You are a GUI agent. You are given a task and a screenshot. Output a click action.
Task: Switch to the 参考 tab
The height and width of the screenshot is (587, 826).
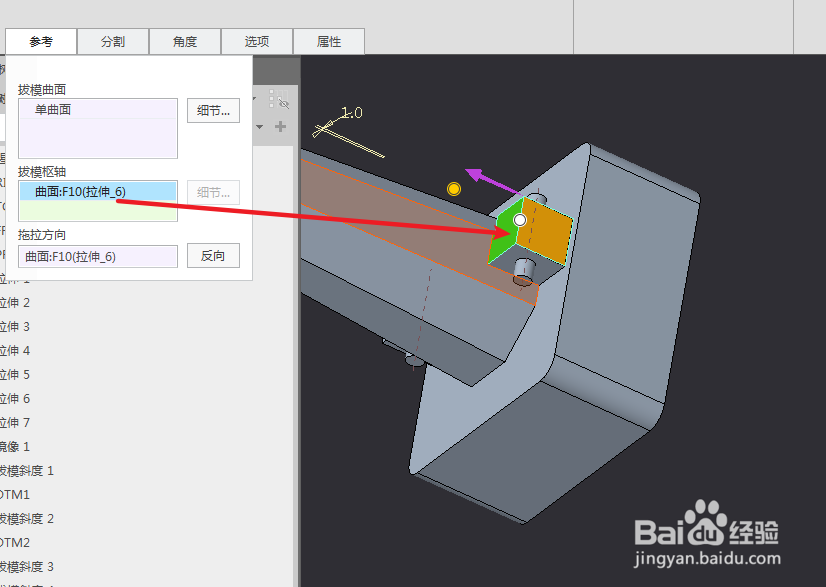tap(41, 42)
